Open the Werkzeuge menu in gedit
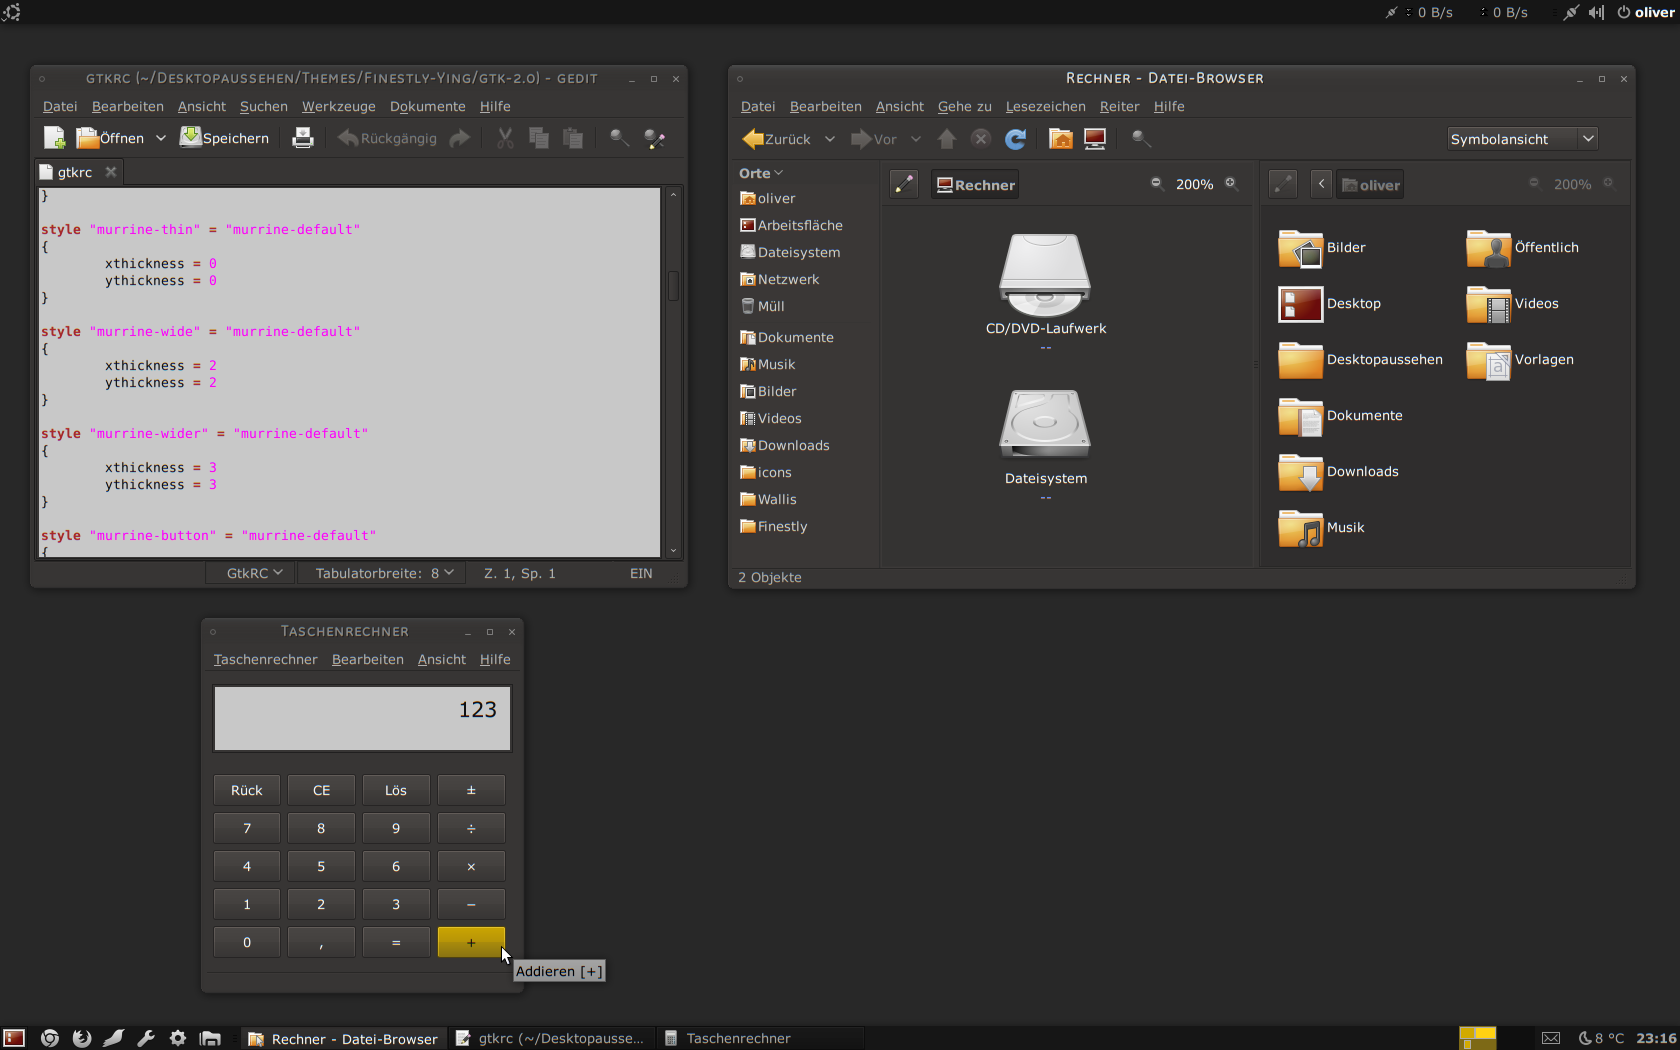The image size is (1680, 1050). click(x=338, y=106)
